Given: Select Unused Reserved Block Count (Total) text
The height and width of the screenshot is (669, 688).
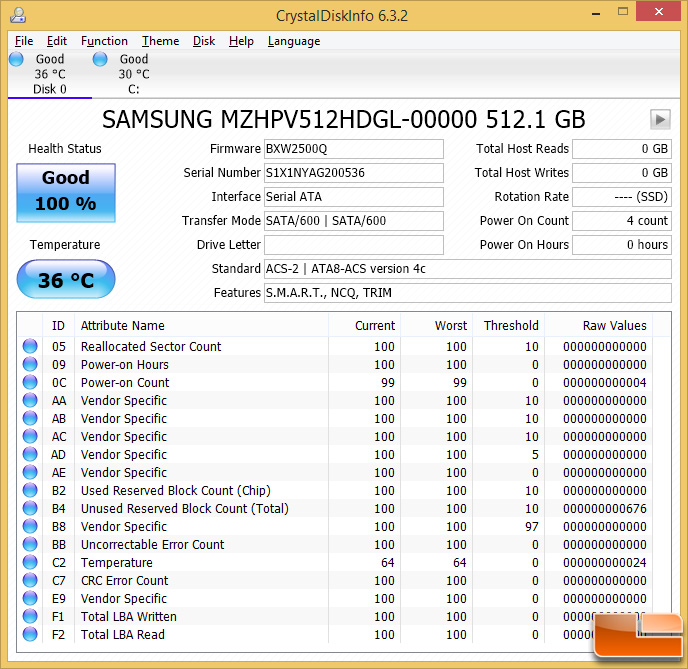Looking at the screenshot, I should 185,508.
